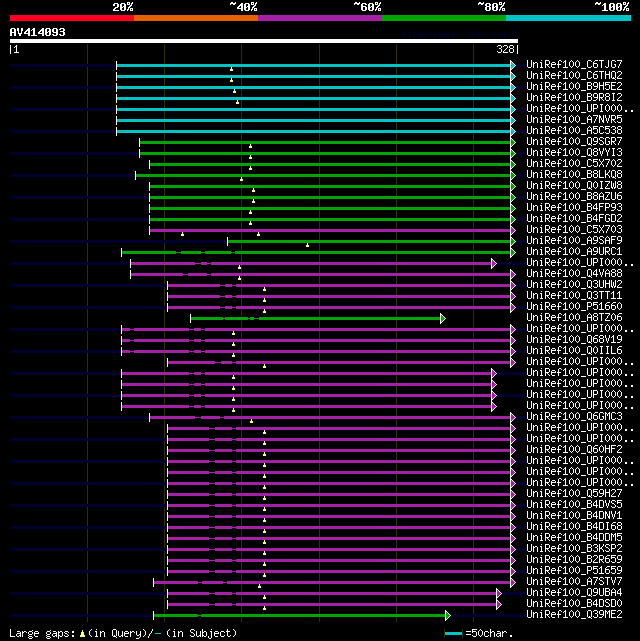Click the yellow gap marker under the C6TJG7 bar

231,69
